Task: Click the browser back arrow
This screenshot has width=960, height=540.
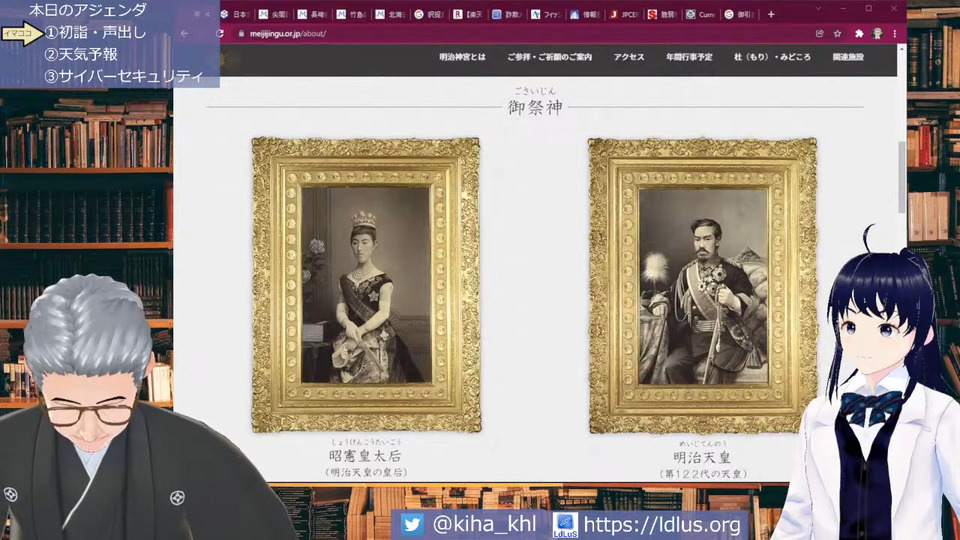Action: pos(184,34)
